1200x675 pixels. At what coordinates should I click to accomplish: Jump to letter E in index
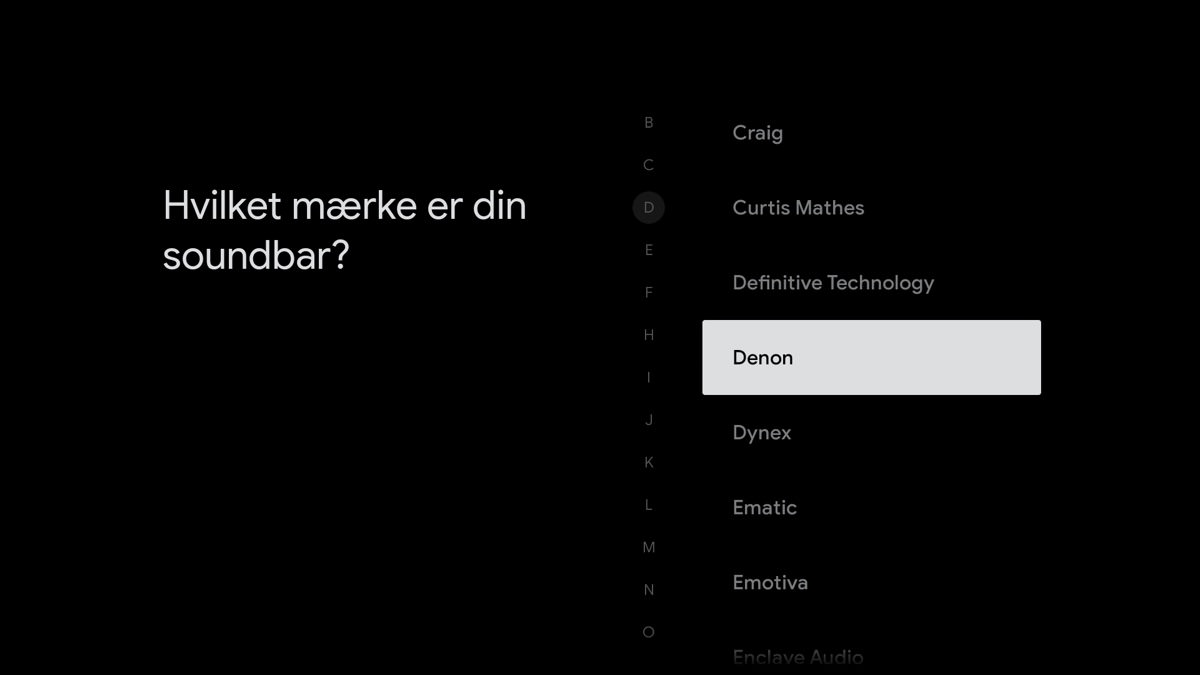648,250
